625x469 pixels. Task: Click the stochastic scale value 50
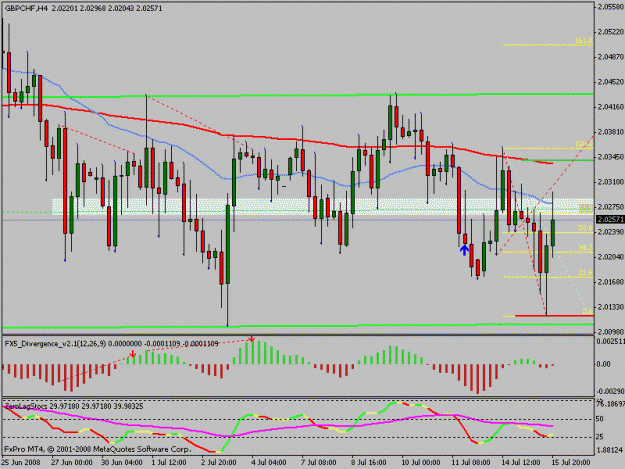(x=600, y=419)
